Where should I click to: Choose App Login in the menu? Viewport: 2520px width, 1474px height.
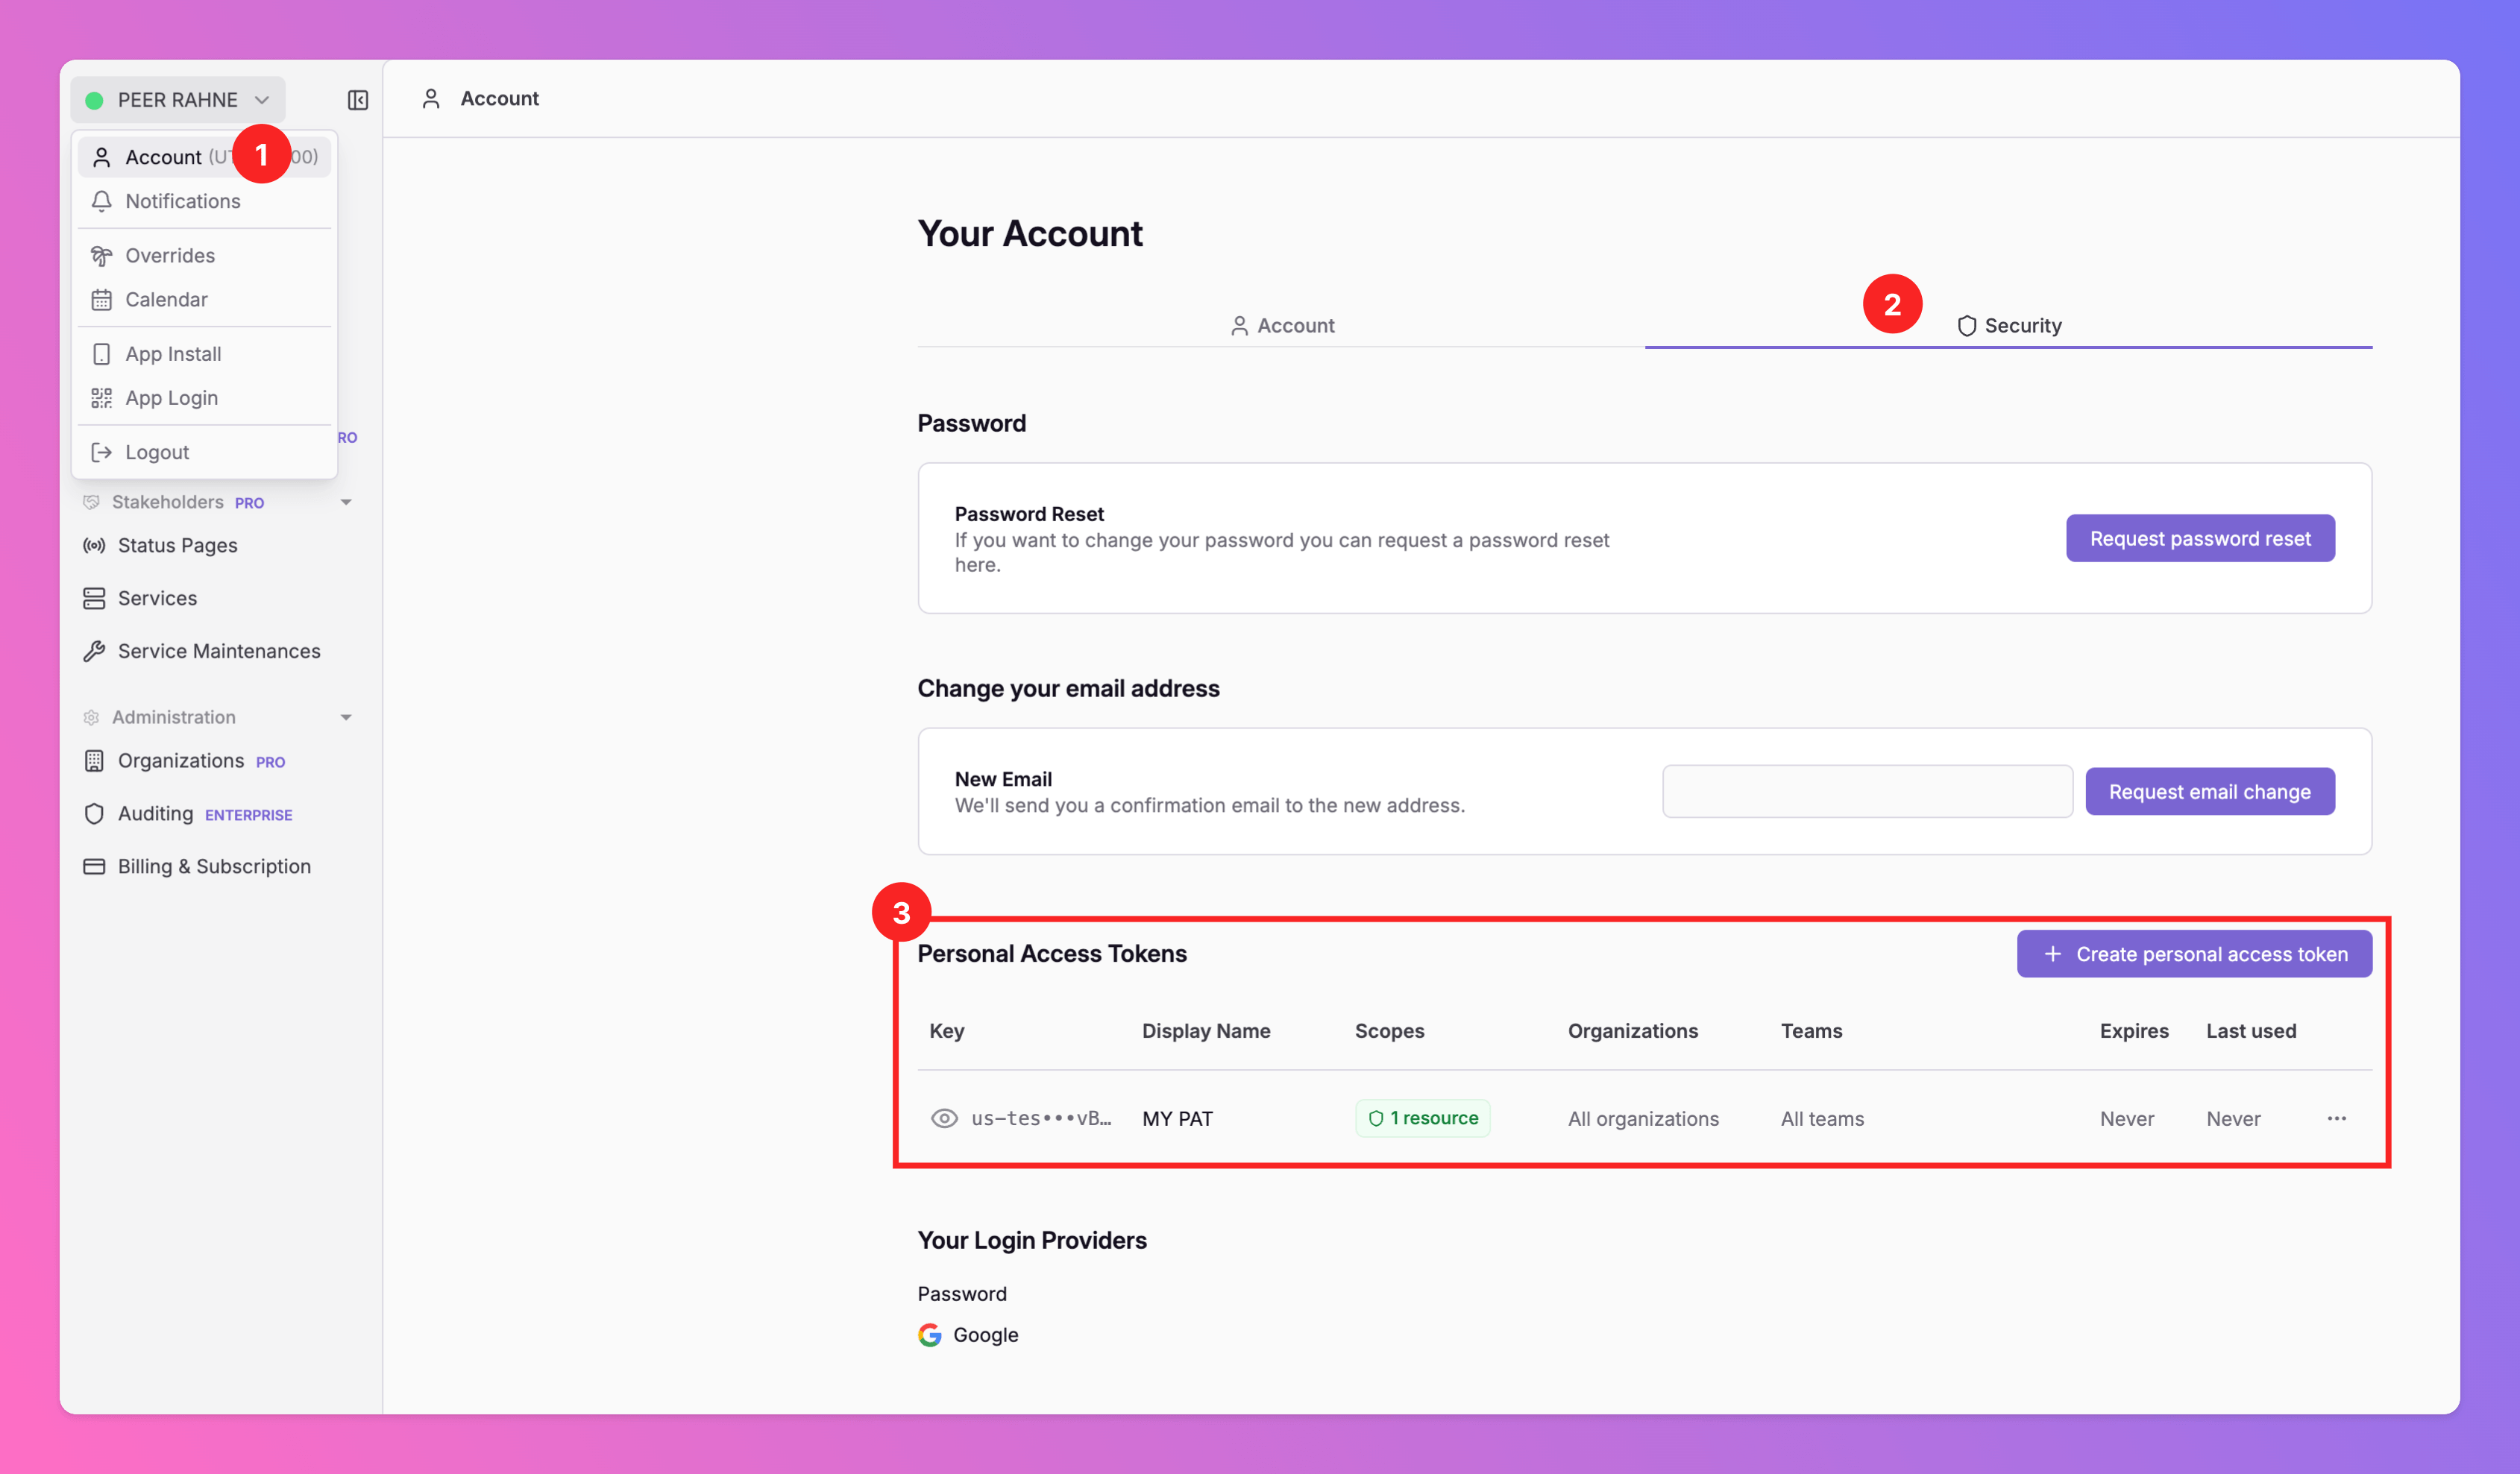(204, 397)
